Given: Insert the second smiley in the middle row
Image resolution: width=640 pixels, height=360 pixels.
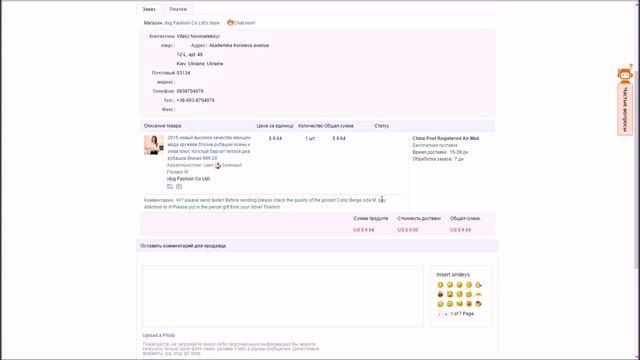Looking at the screenshot, I should pyautogui.click(x=450, y=294).
